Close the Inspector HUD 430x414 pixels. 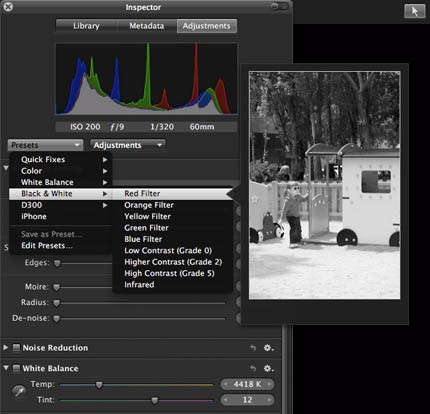(8, 7)
